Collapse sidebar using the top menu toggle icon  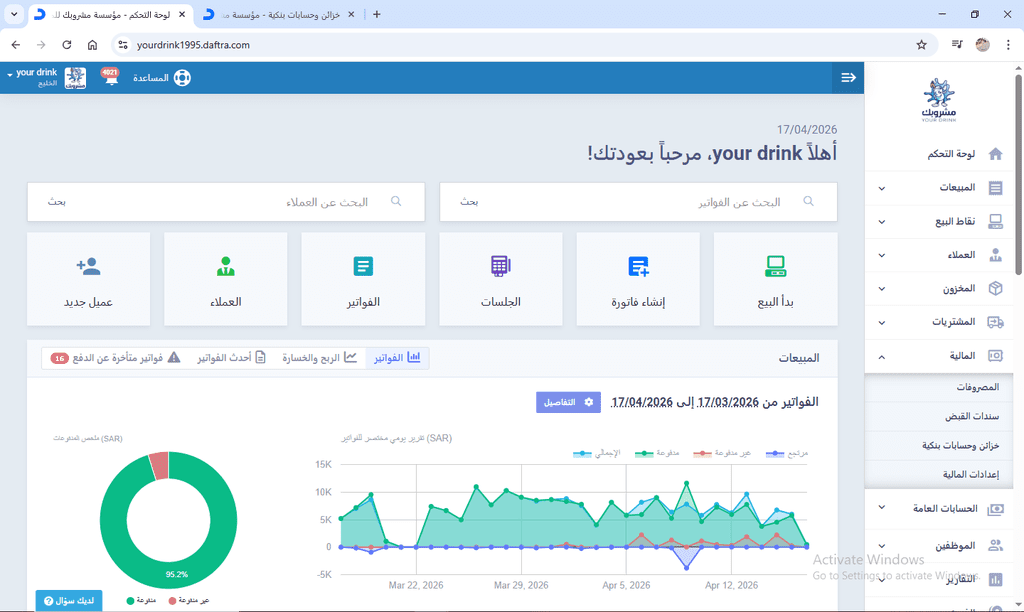[x=848, y=78]
